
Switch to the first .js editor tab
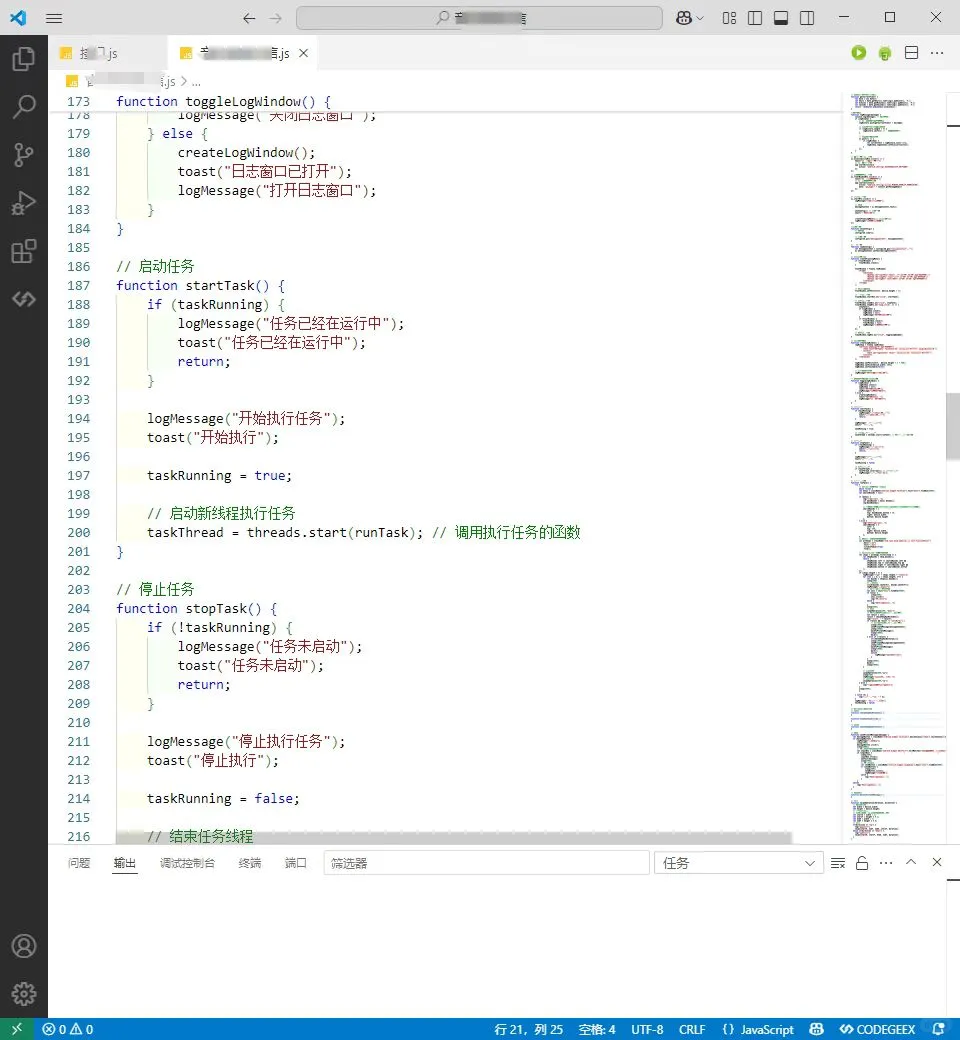[x=107, y=53]
